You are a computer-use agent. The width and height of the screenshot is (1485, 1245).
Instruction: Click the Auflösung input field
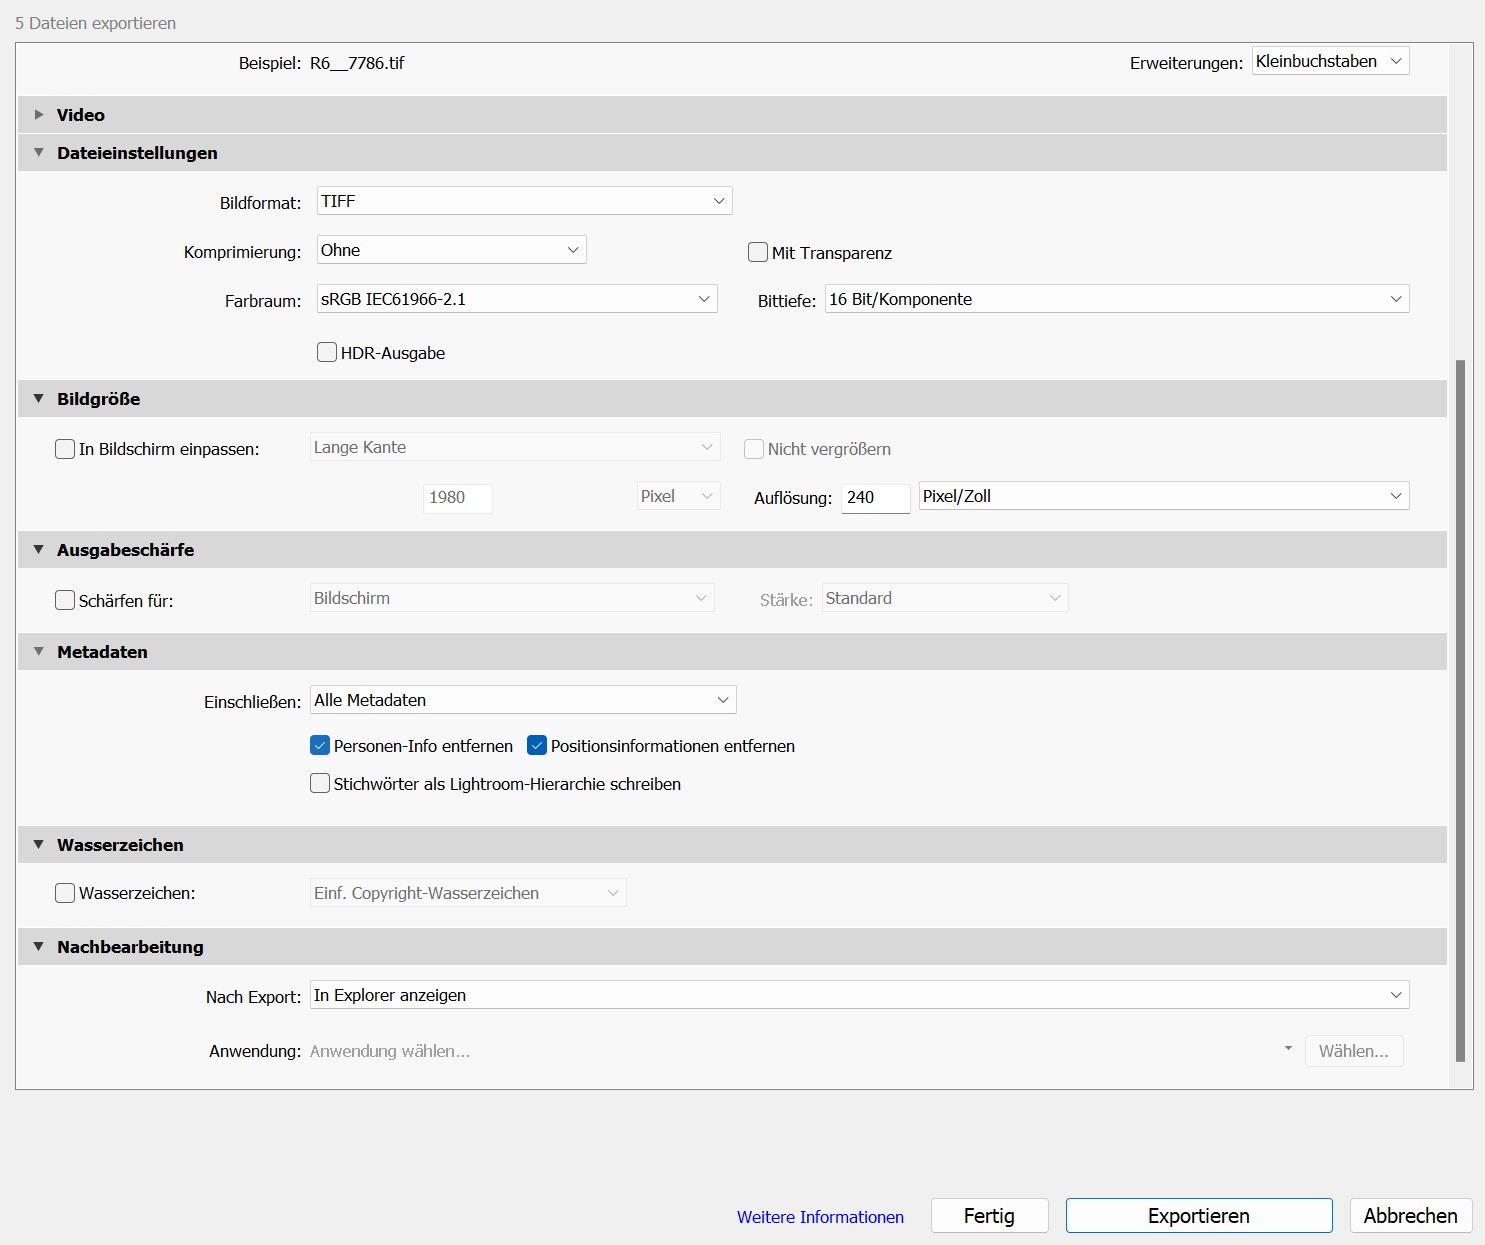pos(875,497)
